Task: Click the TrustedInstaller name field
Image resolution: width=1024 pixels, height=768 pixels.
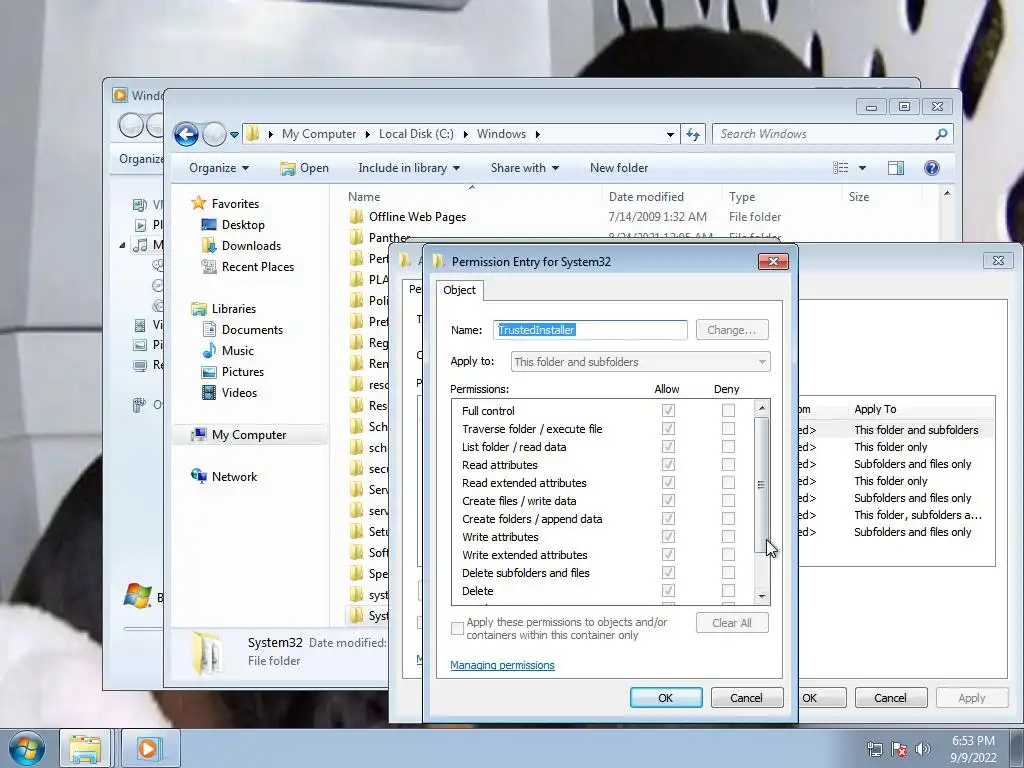Action: tap(590, 330)
